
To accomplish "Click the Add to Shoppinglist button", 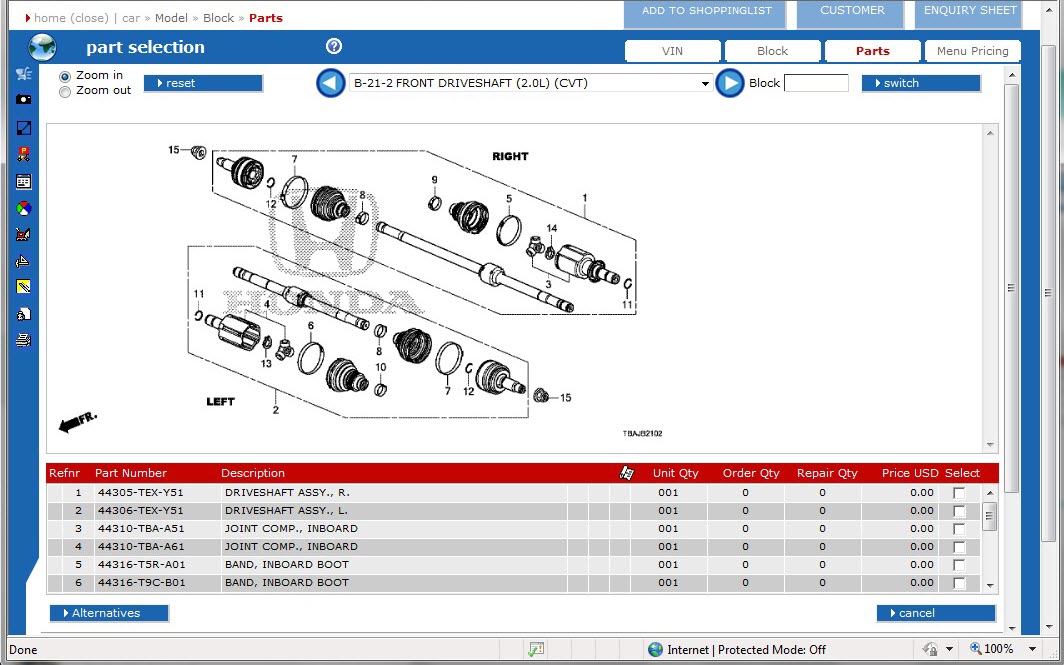I will [706, 11].
